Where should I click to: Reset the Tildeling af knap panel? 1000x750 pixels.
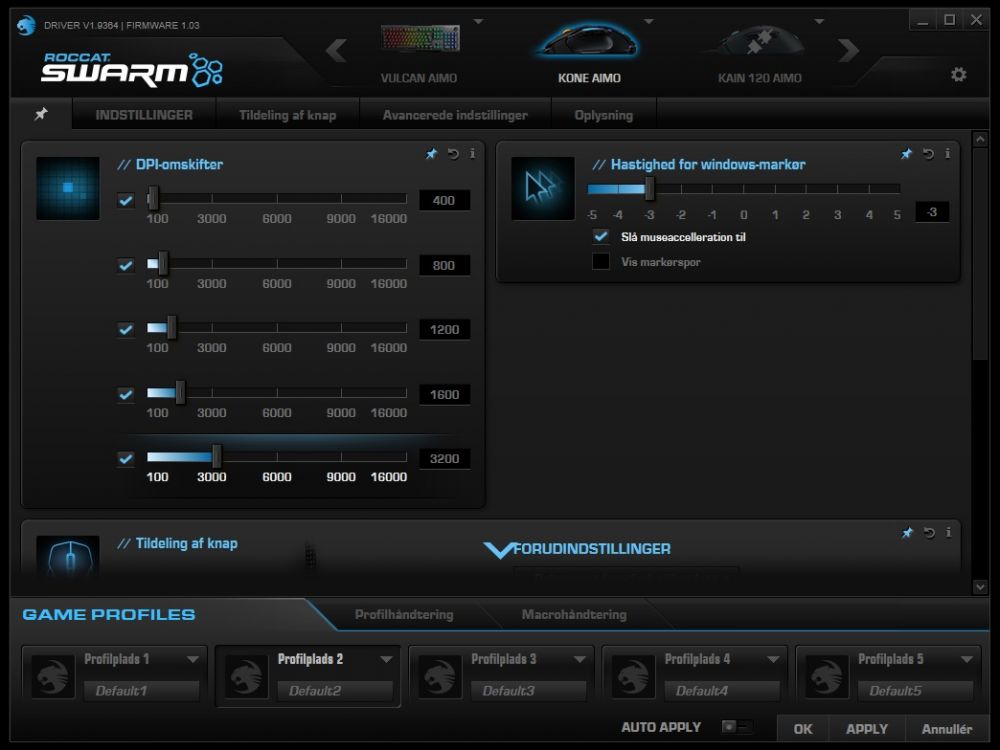tap(929, 533)
